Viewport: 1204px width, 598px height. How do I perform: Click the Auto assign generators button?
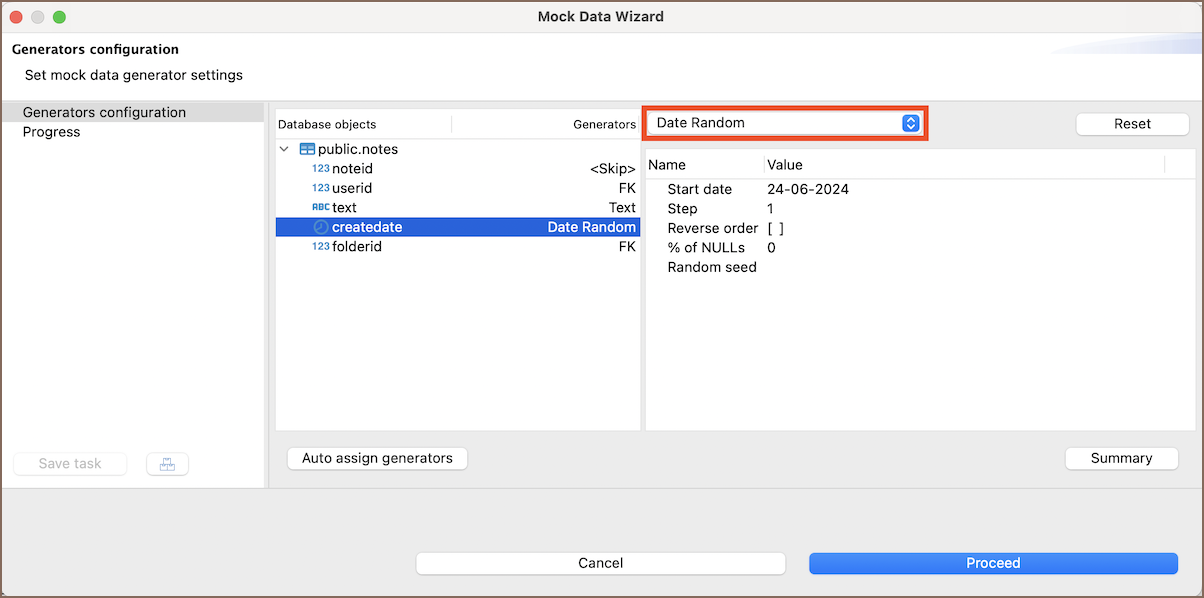click(x=377, y=458)
